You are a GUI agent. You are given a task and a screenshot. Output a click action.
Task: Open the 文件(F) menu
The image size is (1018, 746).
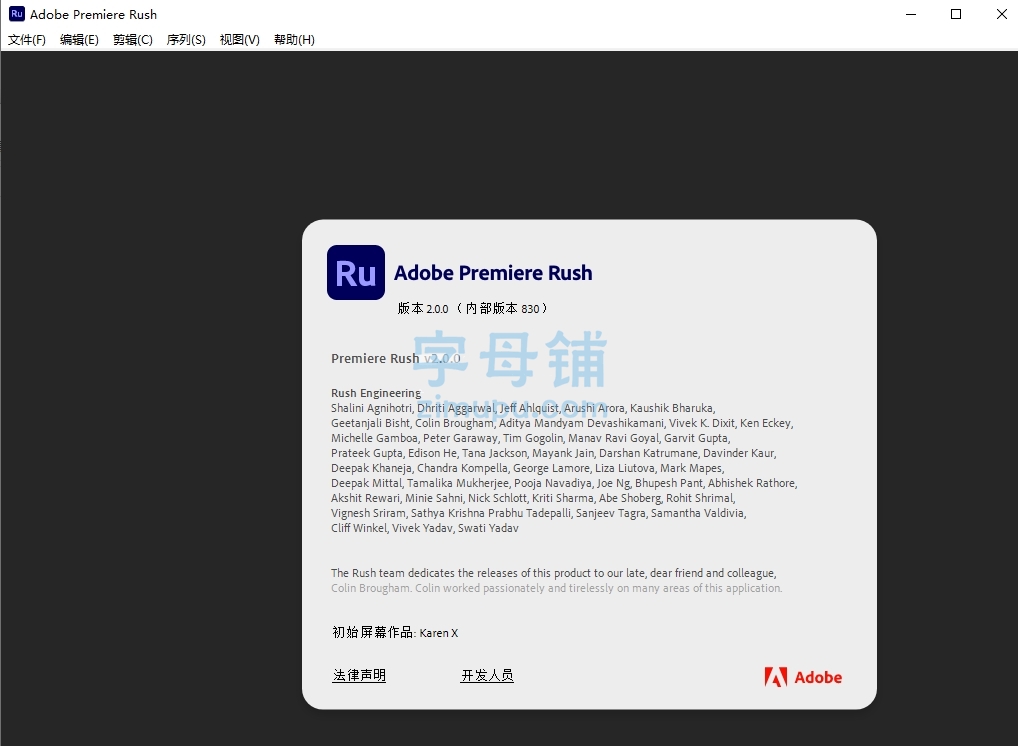27,40
